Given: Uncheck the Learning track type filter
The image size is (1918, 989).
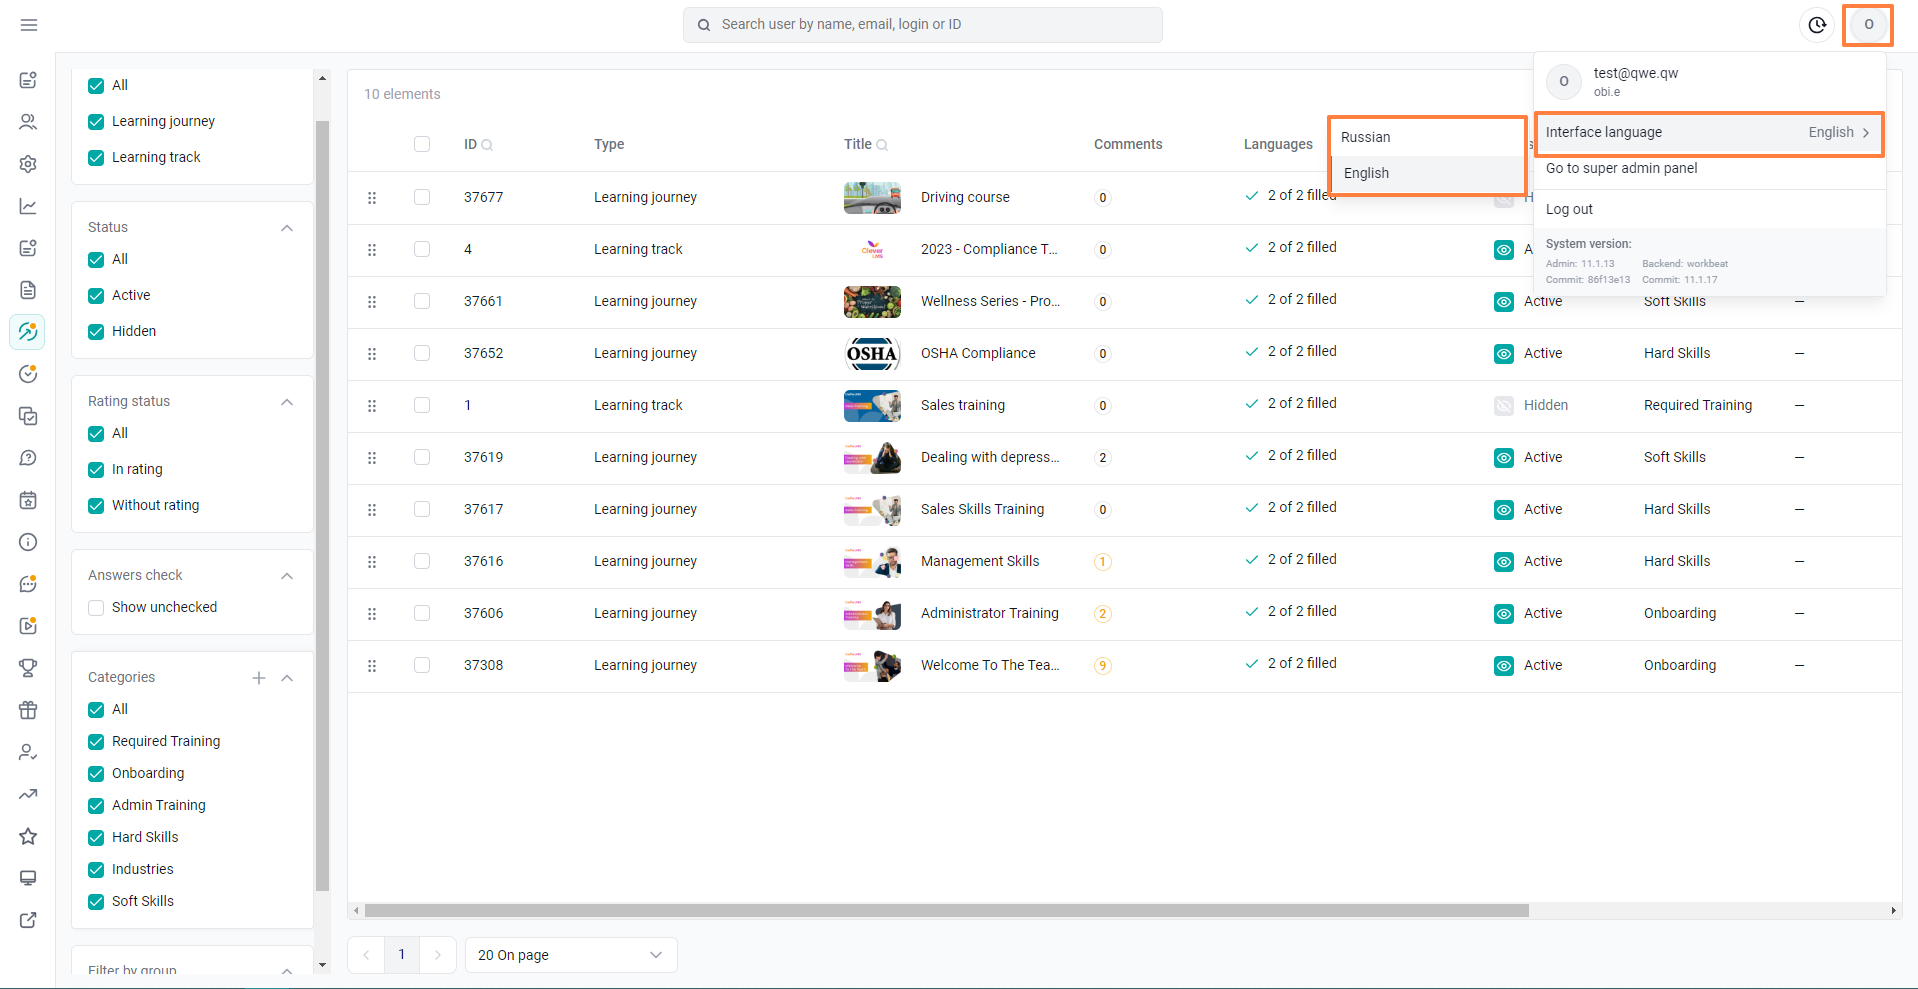Looking at the screenshot, I should 96,158.
